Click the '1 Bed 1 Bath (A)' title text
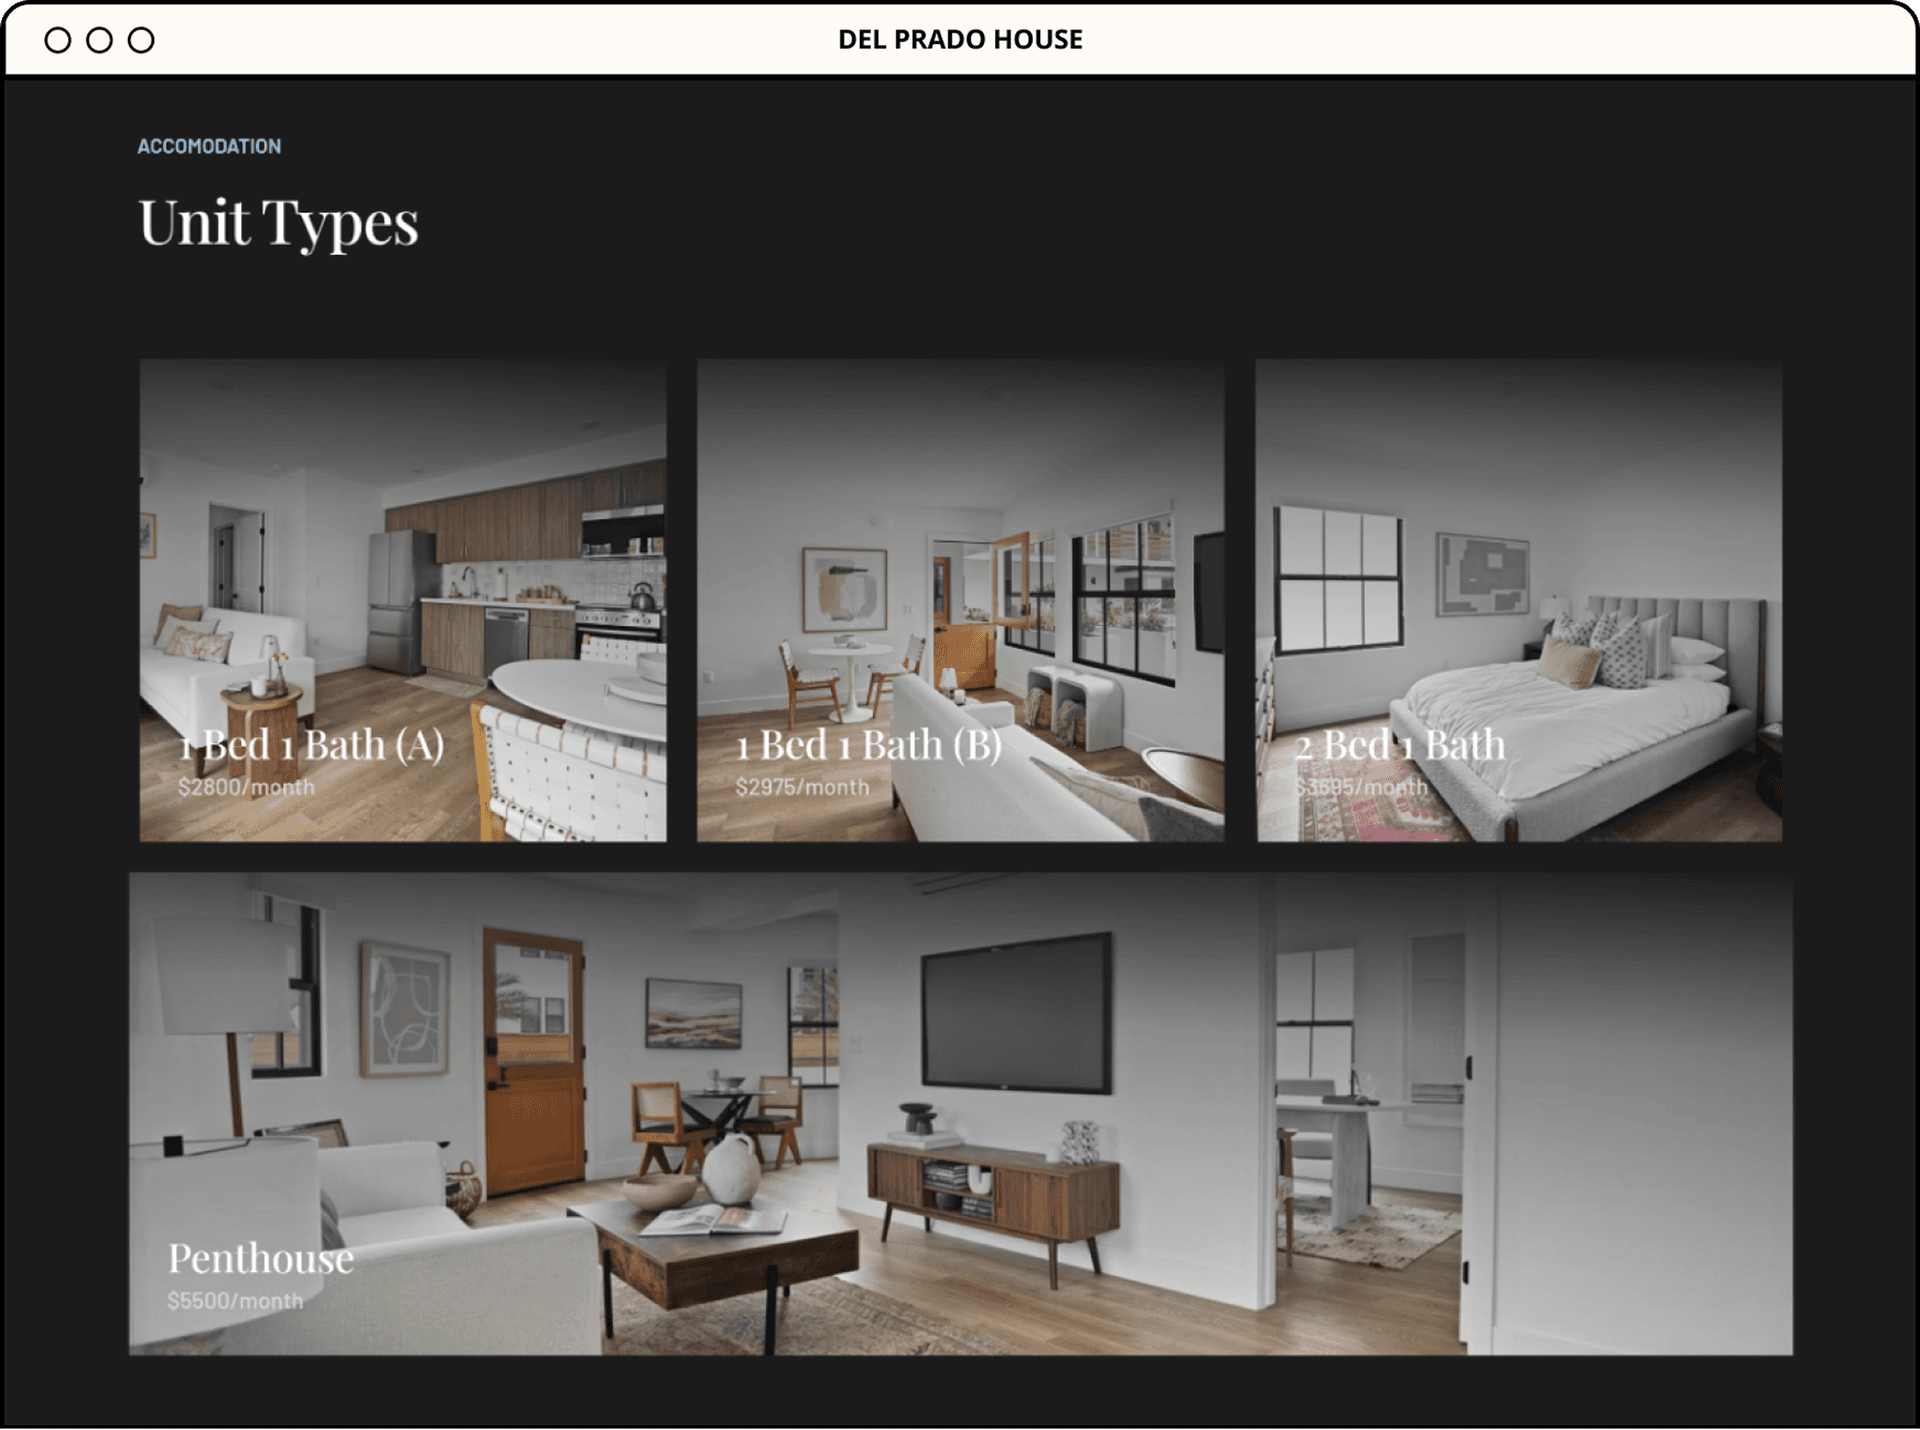Image resolution: width=1920 pixels, height=1430 pixels. click(311, 745)
